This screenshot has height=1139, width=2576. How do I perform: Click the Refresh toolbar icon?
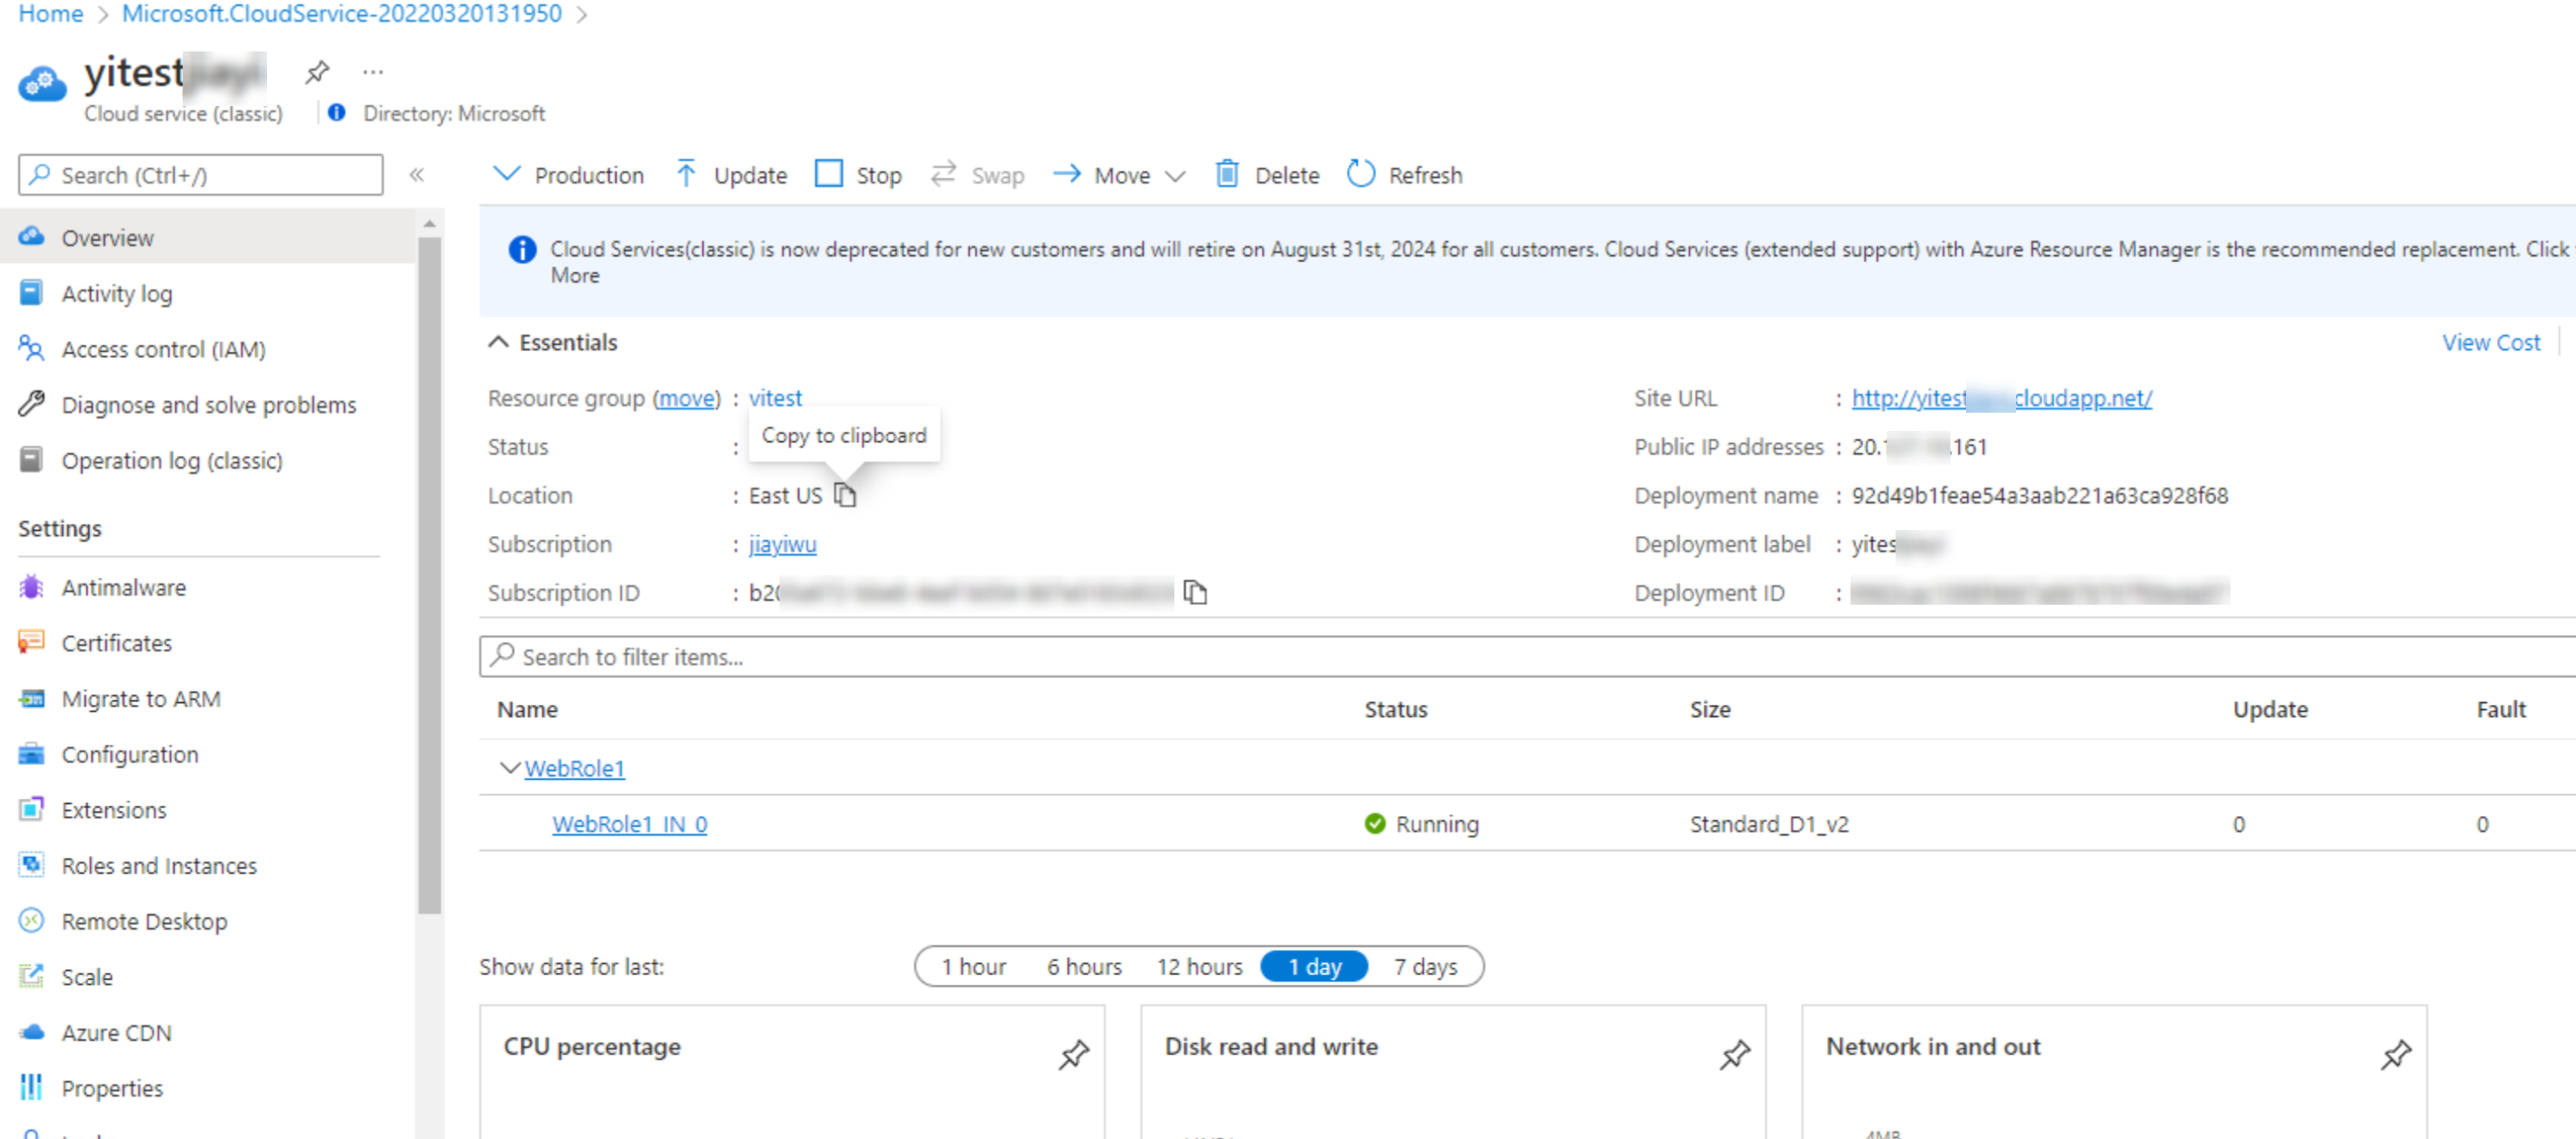[x=1360, y=174]
